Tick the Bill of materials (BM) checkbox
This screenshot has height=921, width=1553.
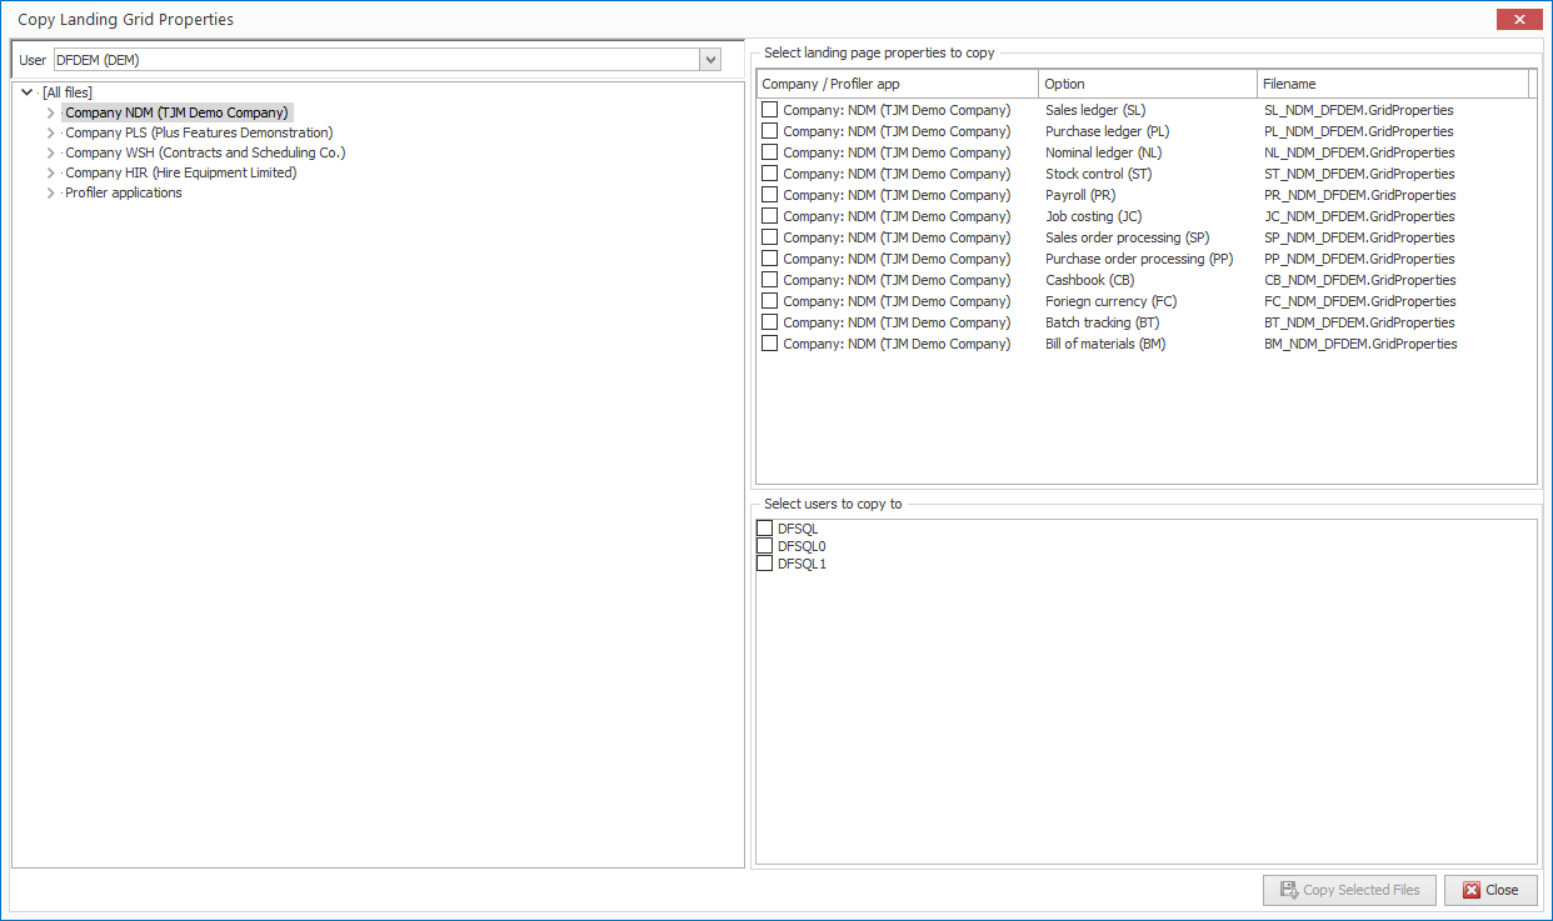click(x=769, y=343)
